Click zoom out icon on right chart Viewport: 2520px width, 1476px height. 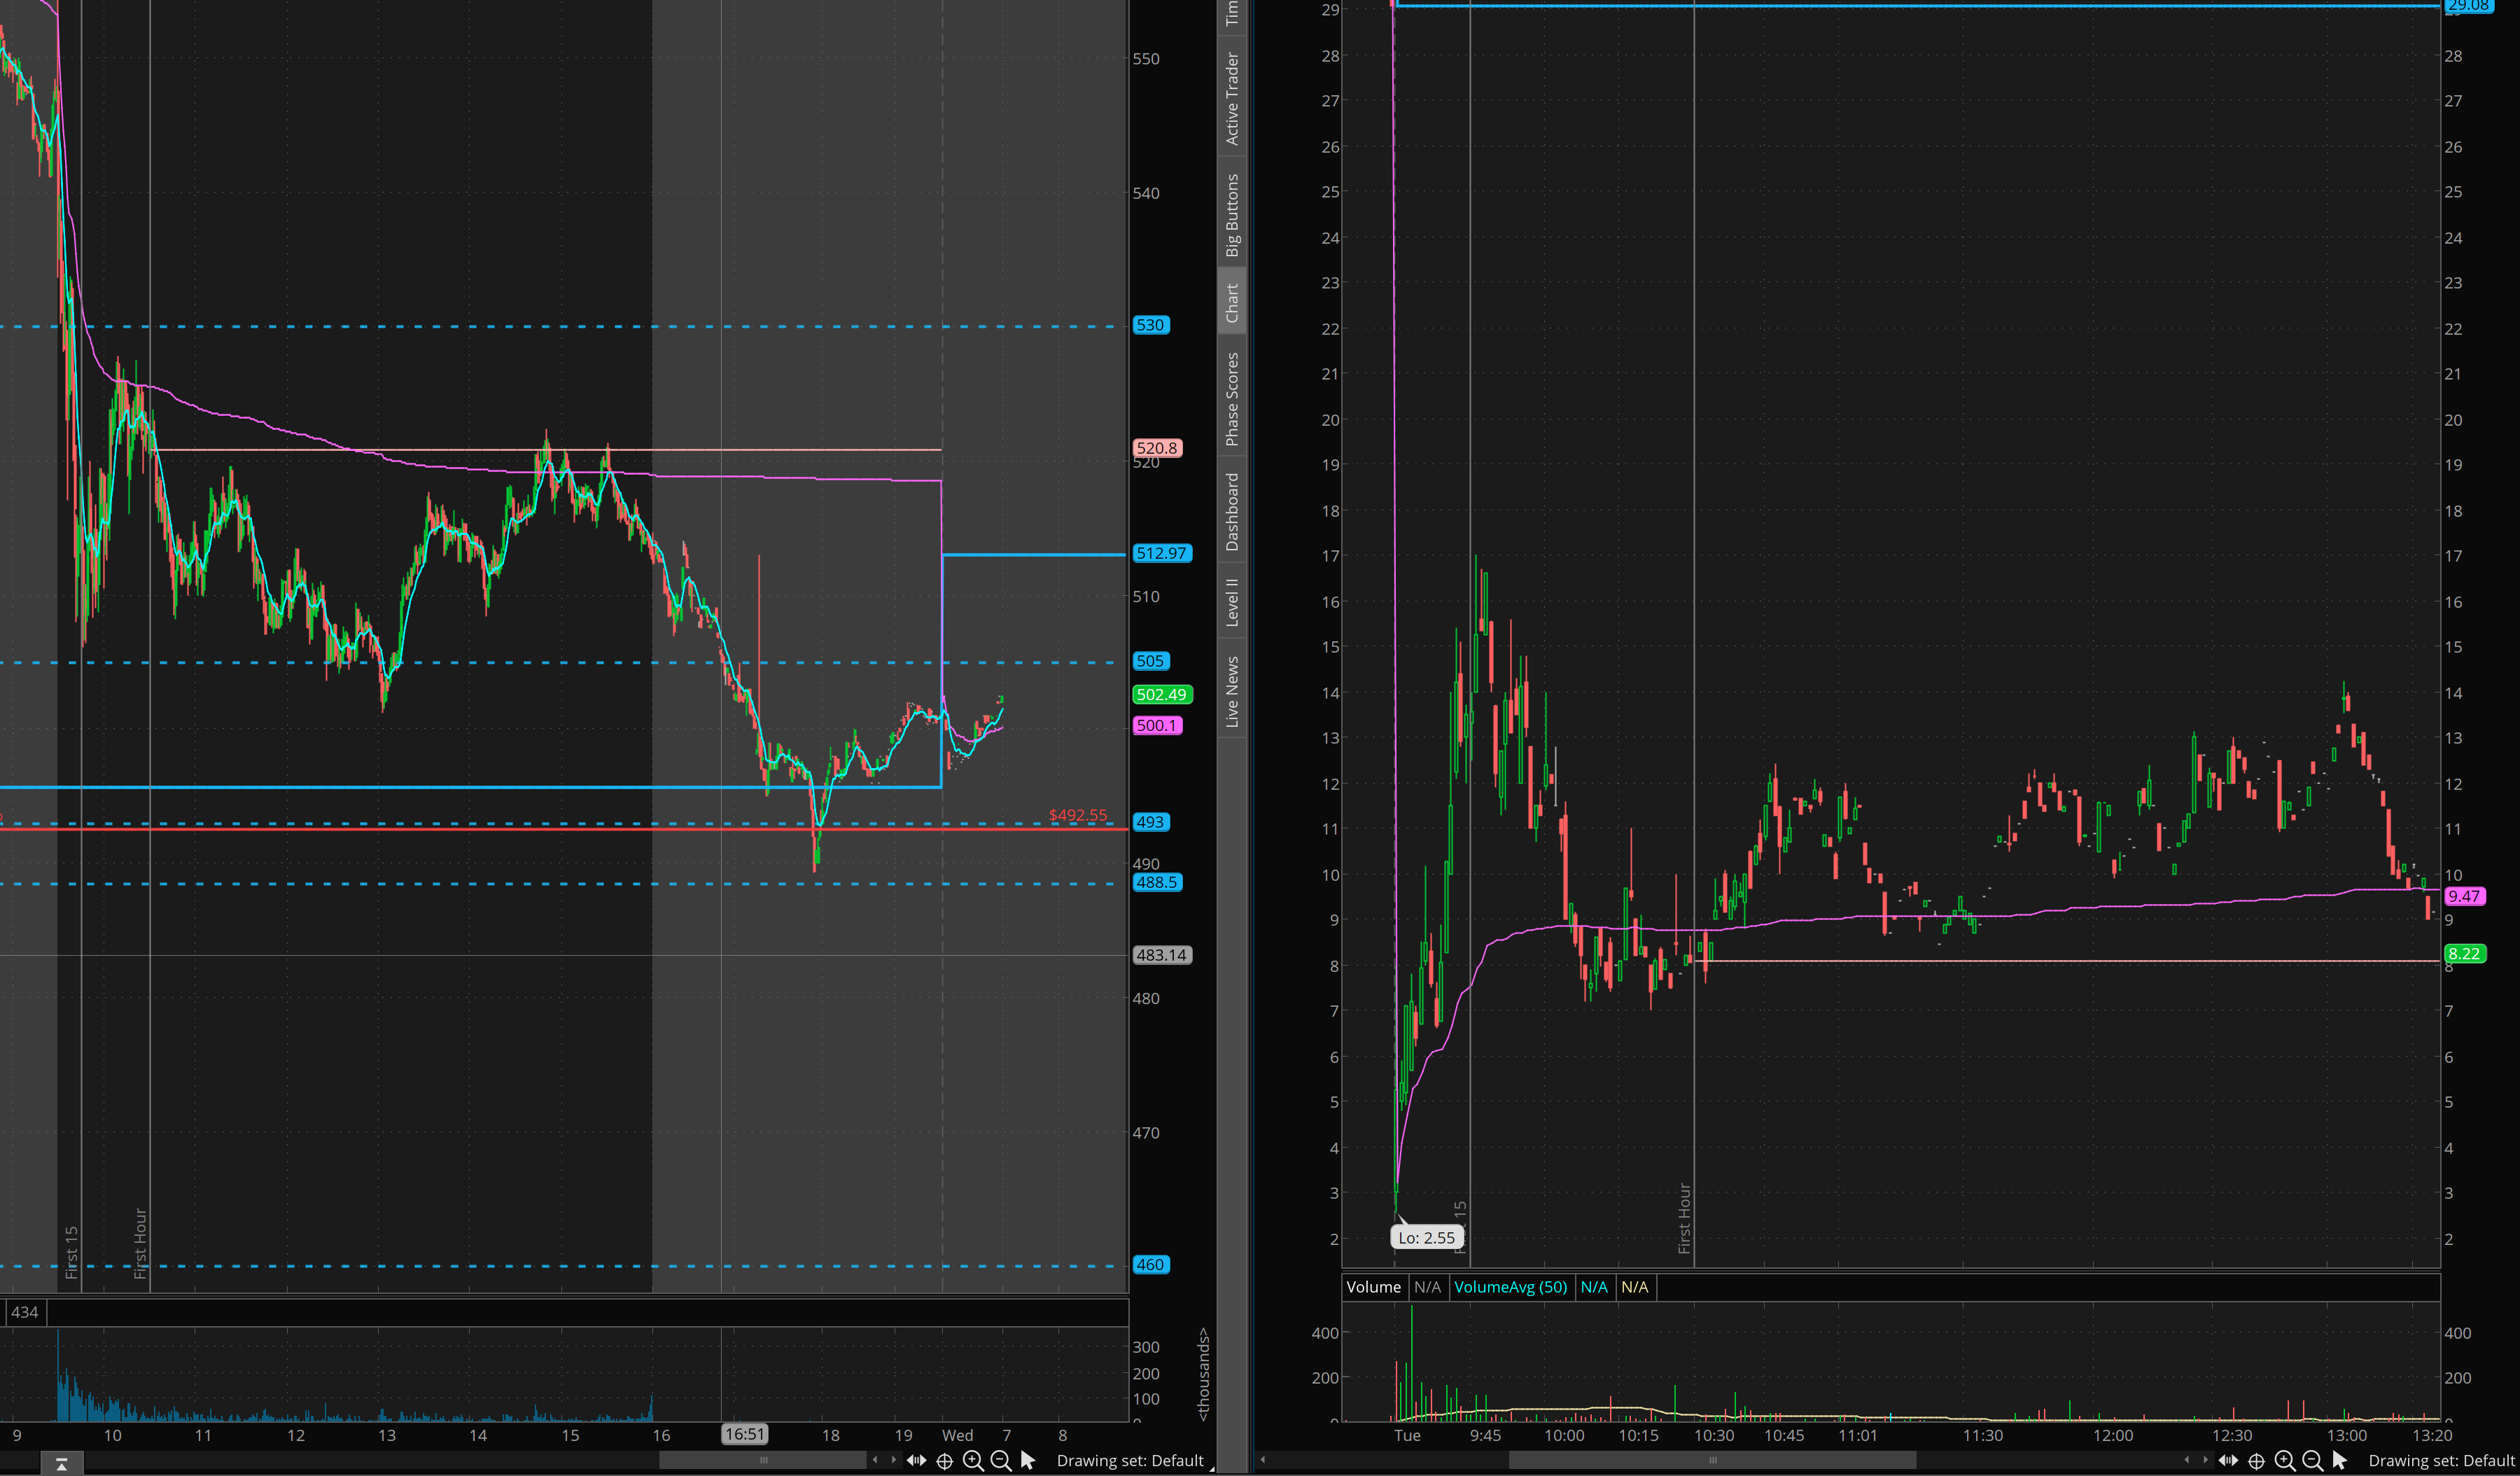(x=2312, y=1461)
